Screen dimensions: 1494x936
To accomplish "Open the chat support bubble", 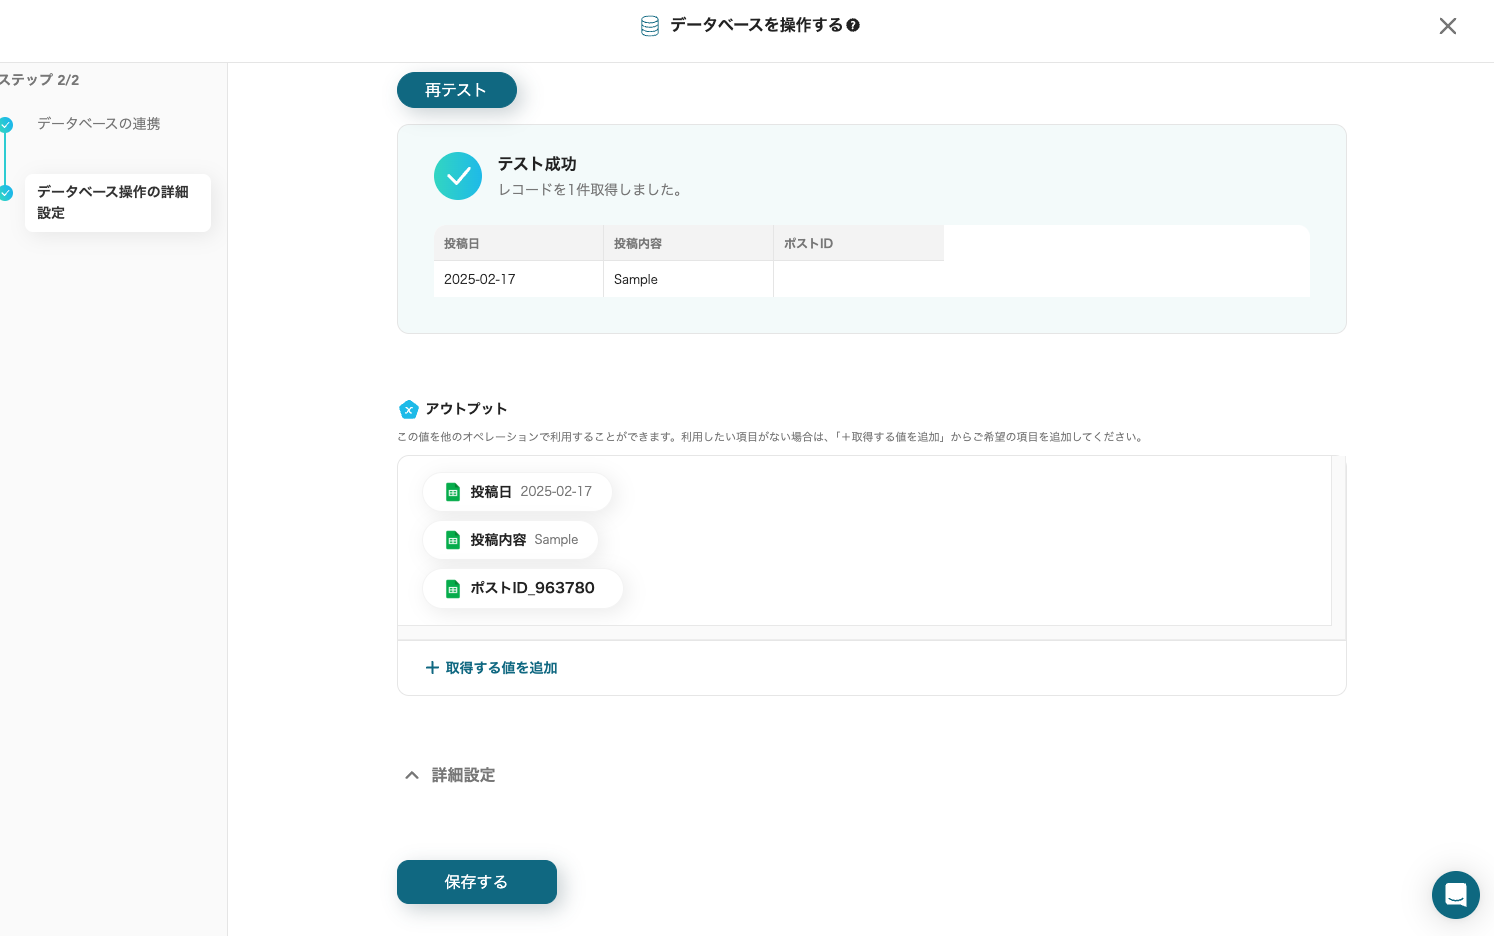I will click(x=1455, y=894).
